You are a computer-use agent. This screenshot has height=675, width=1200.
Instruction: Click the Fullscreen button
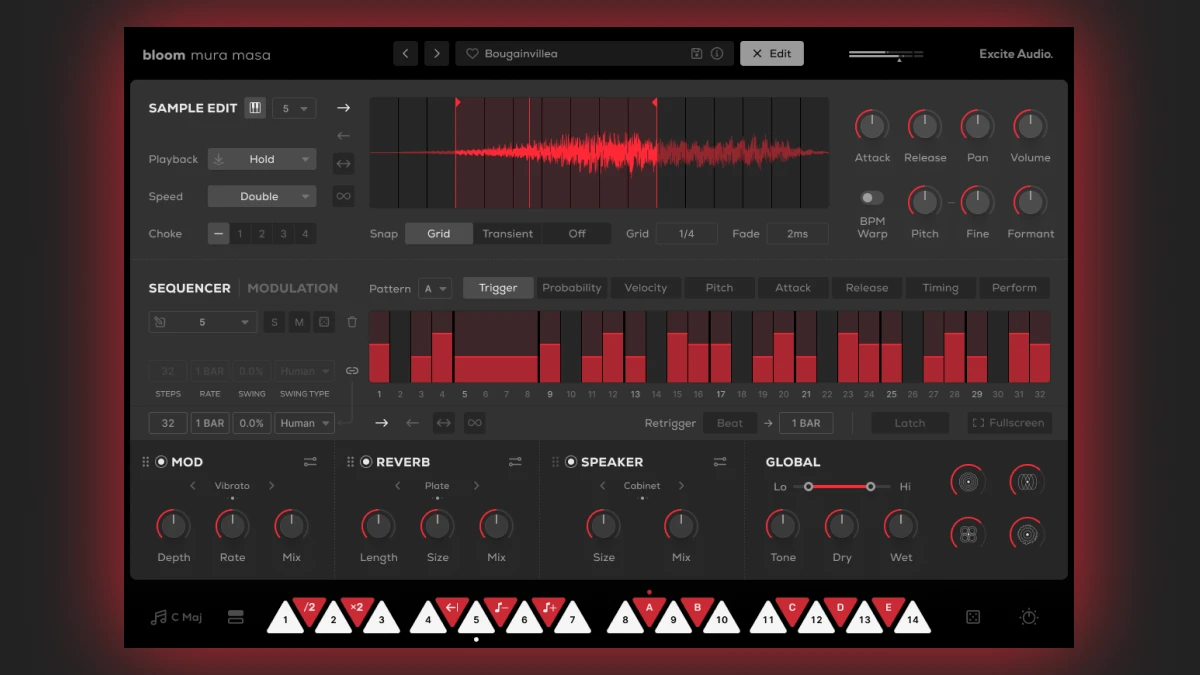[x=1008, y=423]
